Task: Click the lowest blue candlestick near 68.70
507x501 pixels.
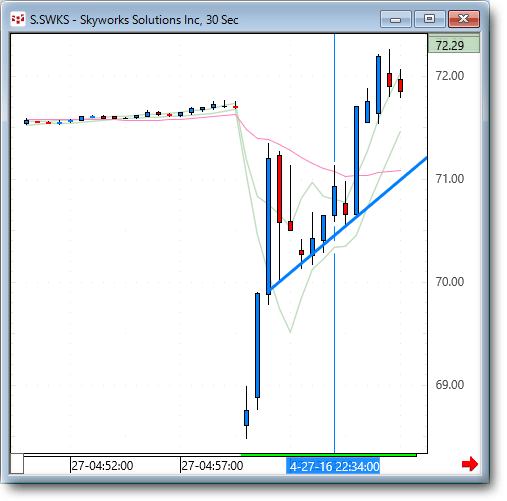Action: (x=246, y=418)
